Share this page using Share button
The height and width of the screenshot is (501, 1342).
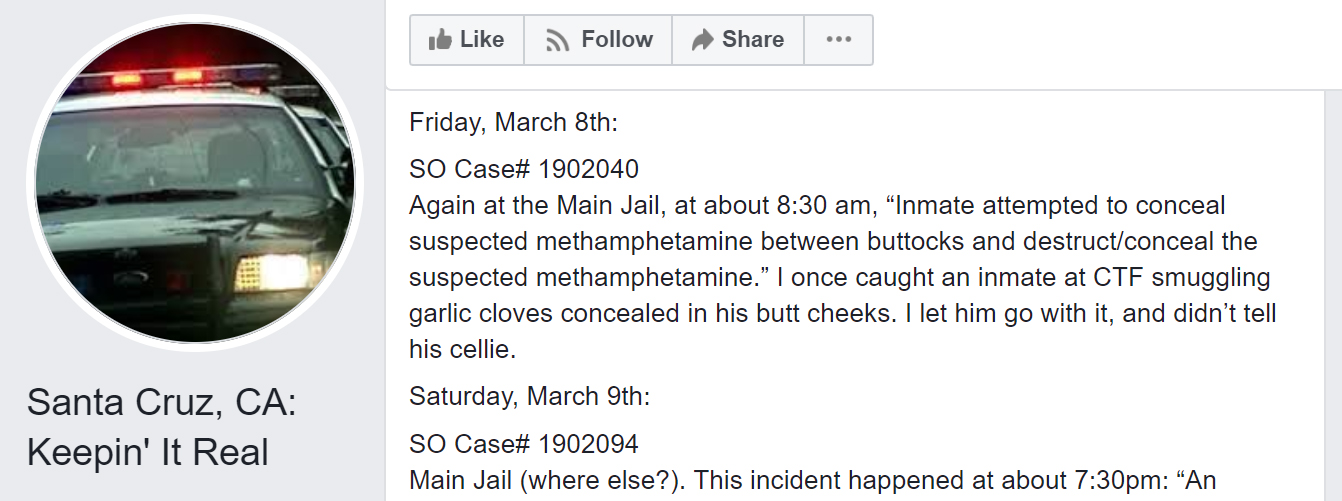pyautogui.click(x=738, y=40)
